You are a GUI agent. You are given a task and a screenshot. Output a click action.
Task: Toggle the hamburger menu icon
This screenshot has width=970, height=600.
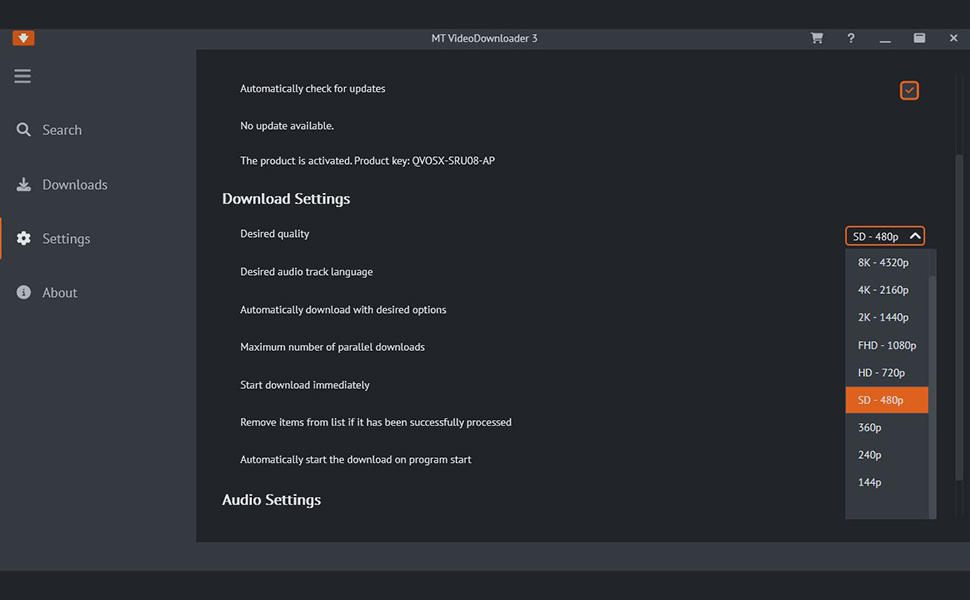pos(23,76)
